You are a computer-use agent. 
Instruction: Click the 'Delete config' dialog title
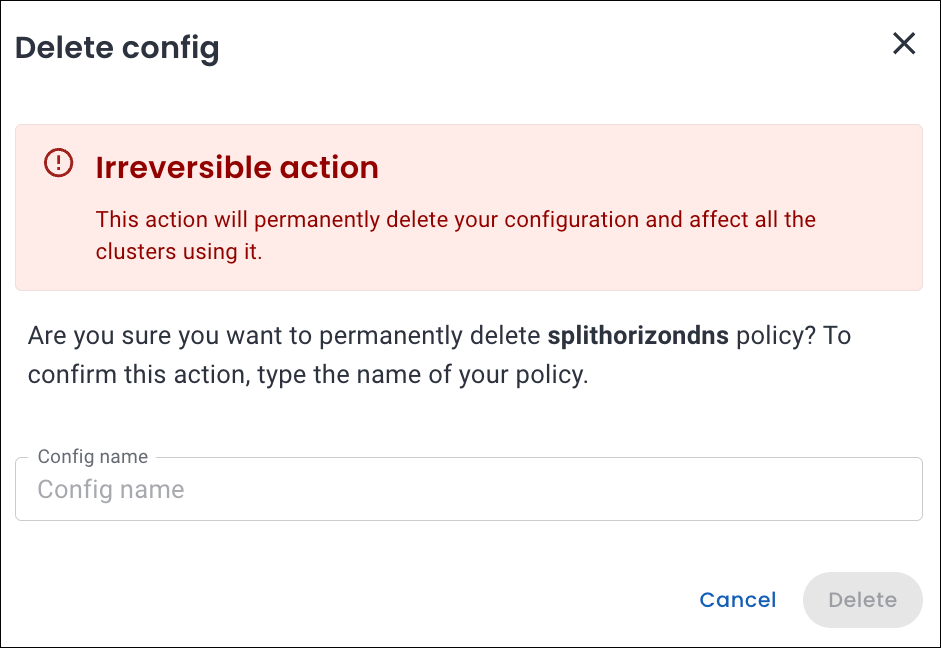coord(117,47)
